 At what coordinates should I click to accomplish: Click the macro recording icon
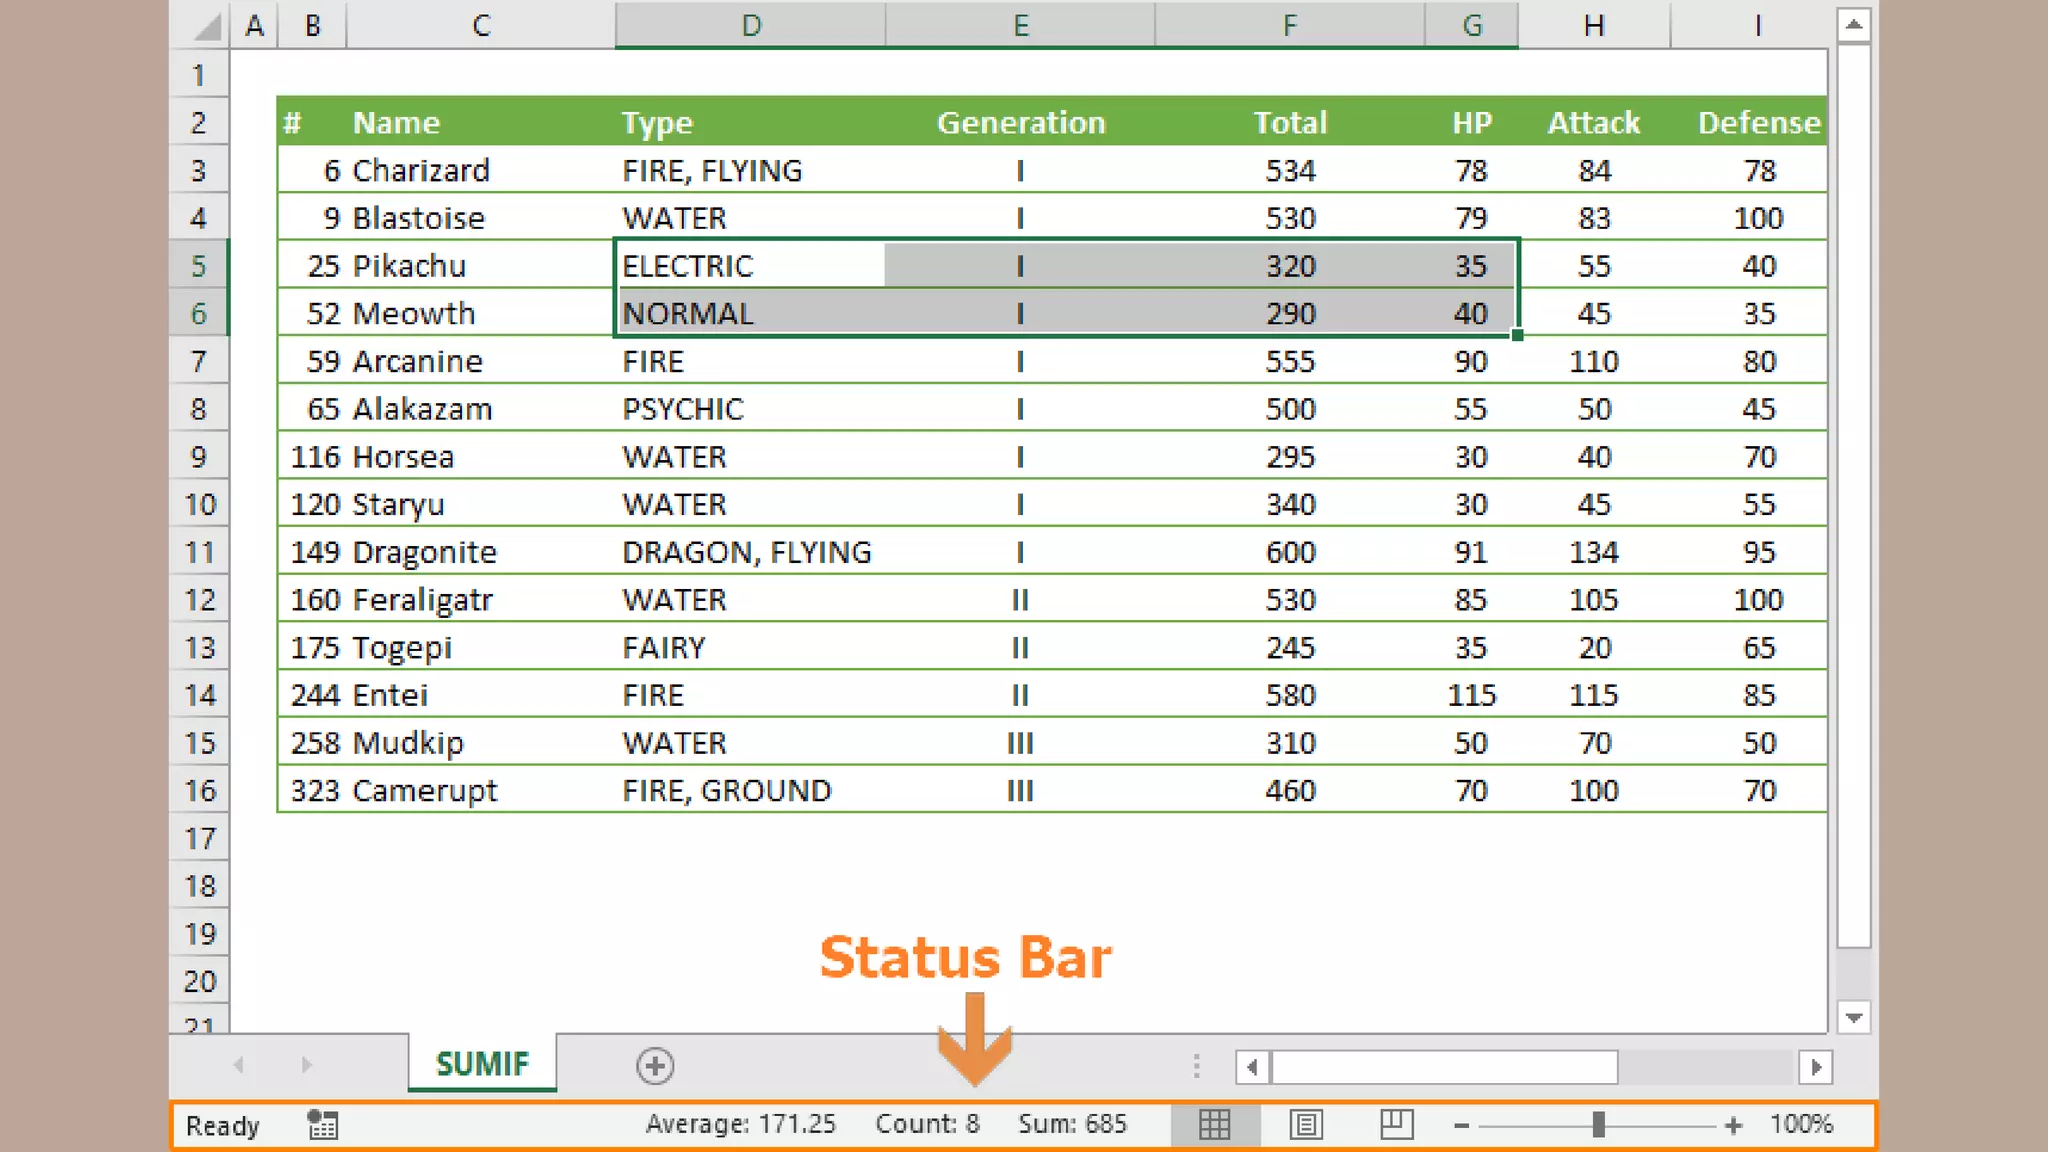point(322,1124)
